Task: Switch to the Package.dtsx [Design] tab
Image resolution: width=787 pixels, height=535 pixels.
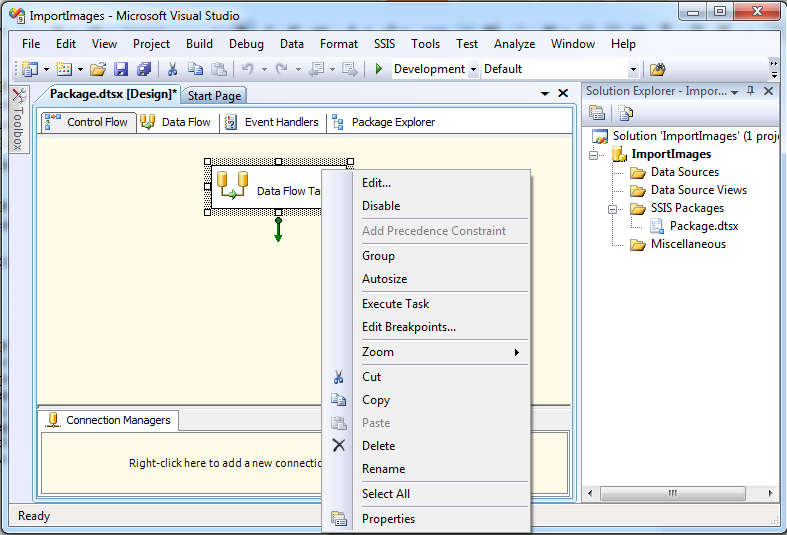Action: (113, 94)
